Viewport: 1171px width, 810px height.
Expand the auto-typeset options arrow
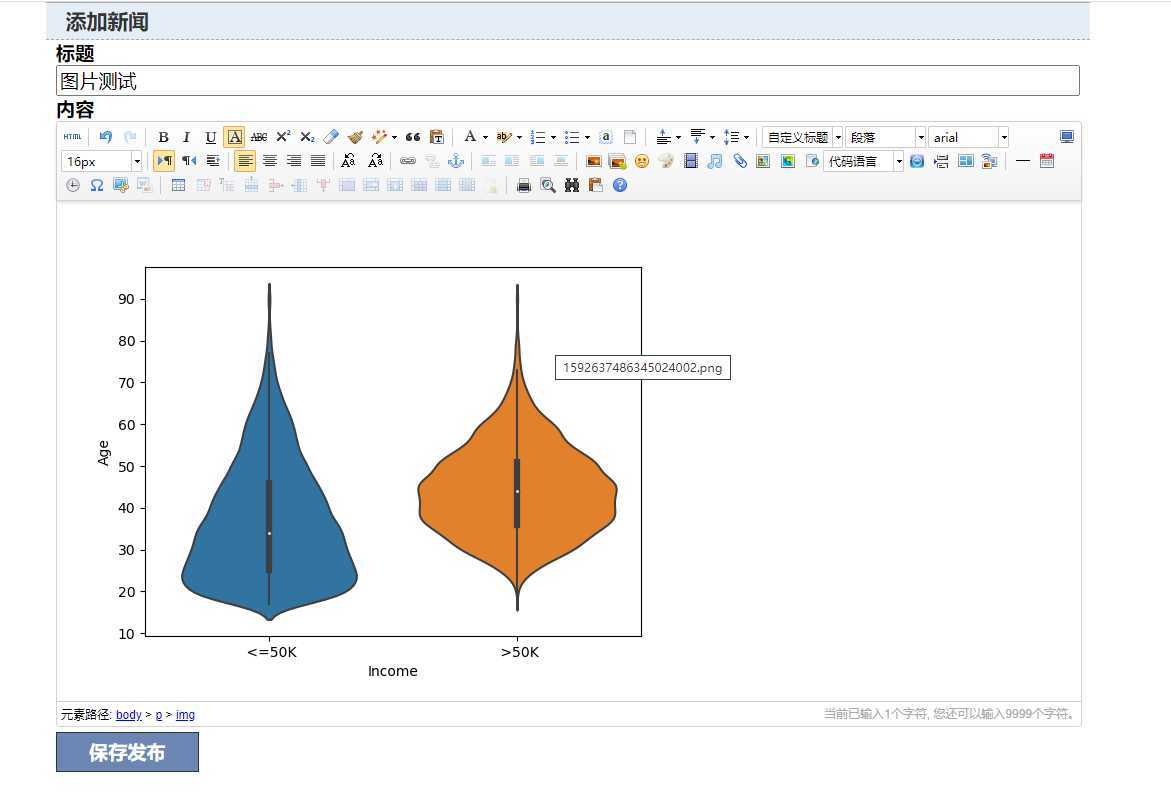394,137
